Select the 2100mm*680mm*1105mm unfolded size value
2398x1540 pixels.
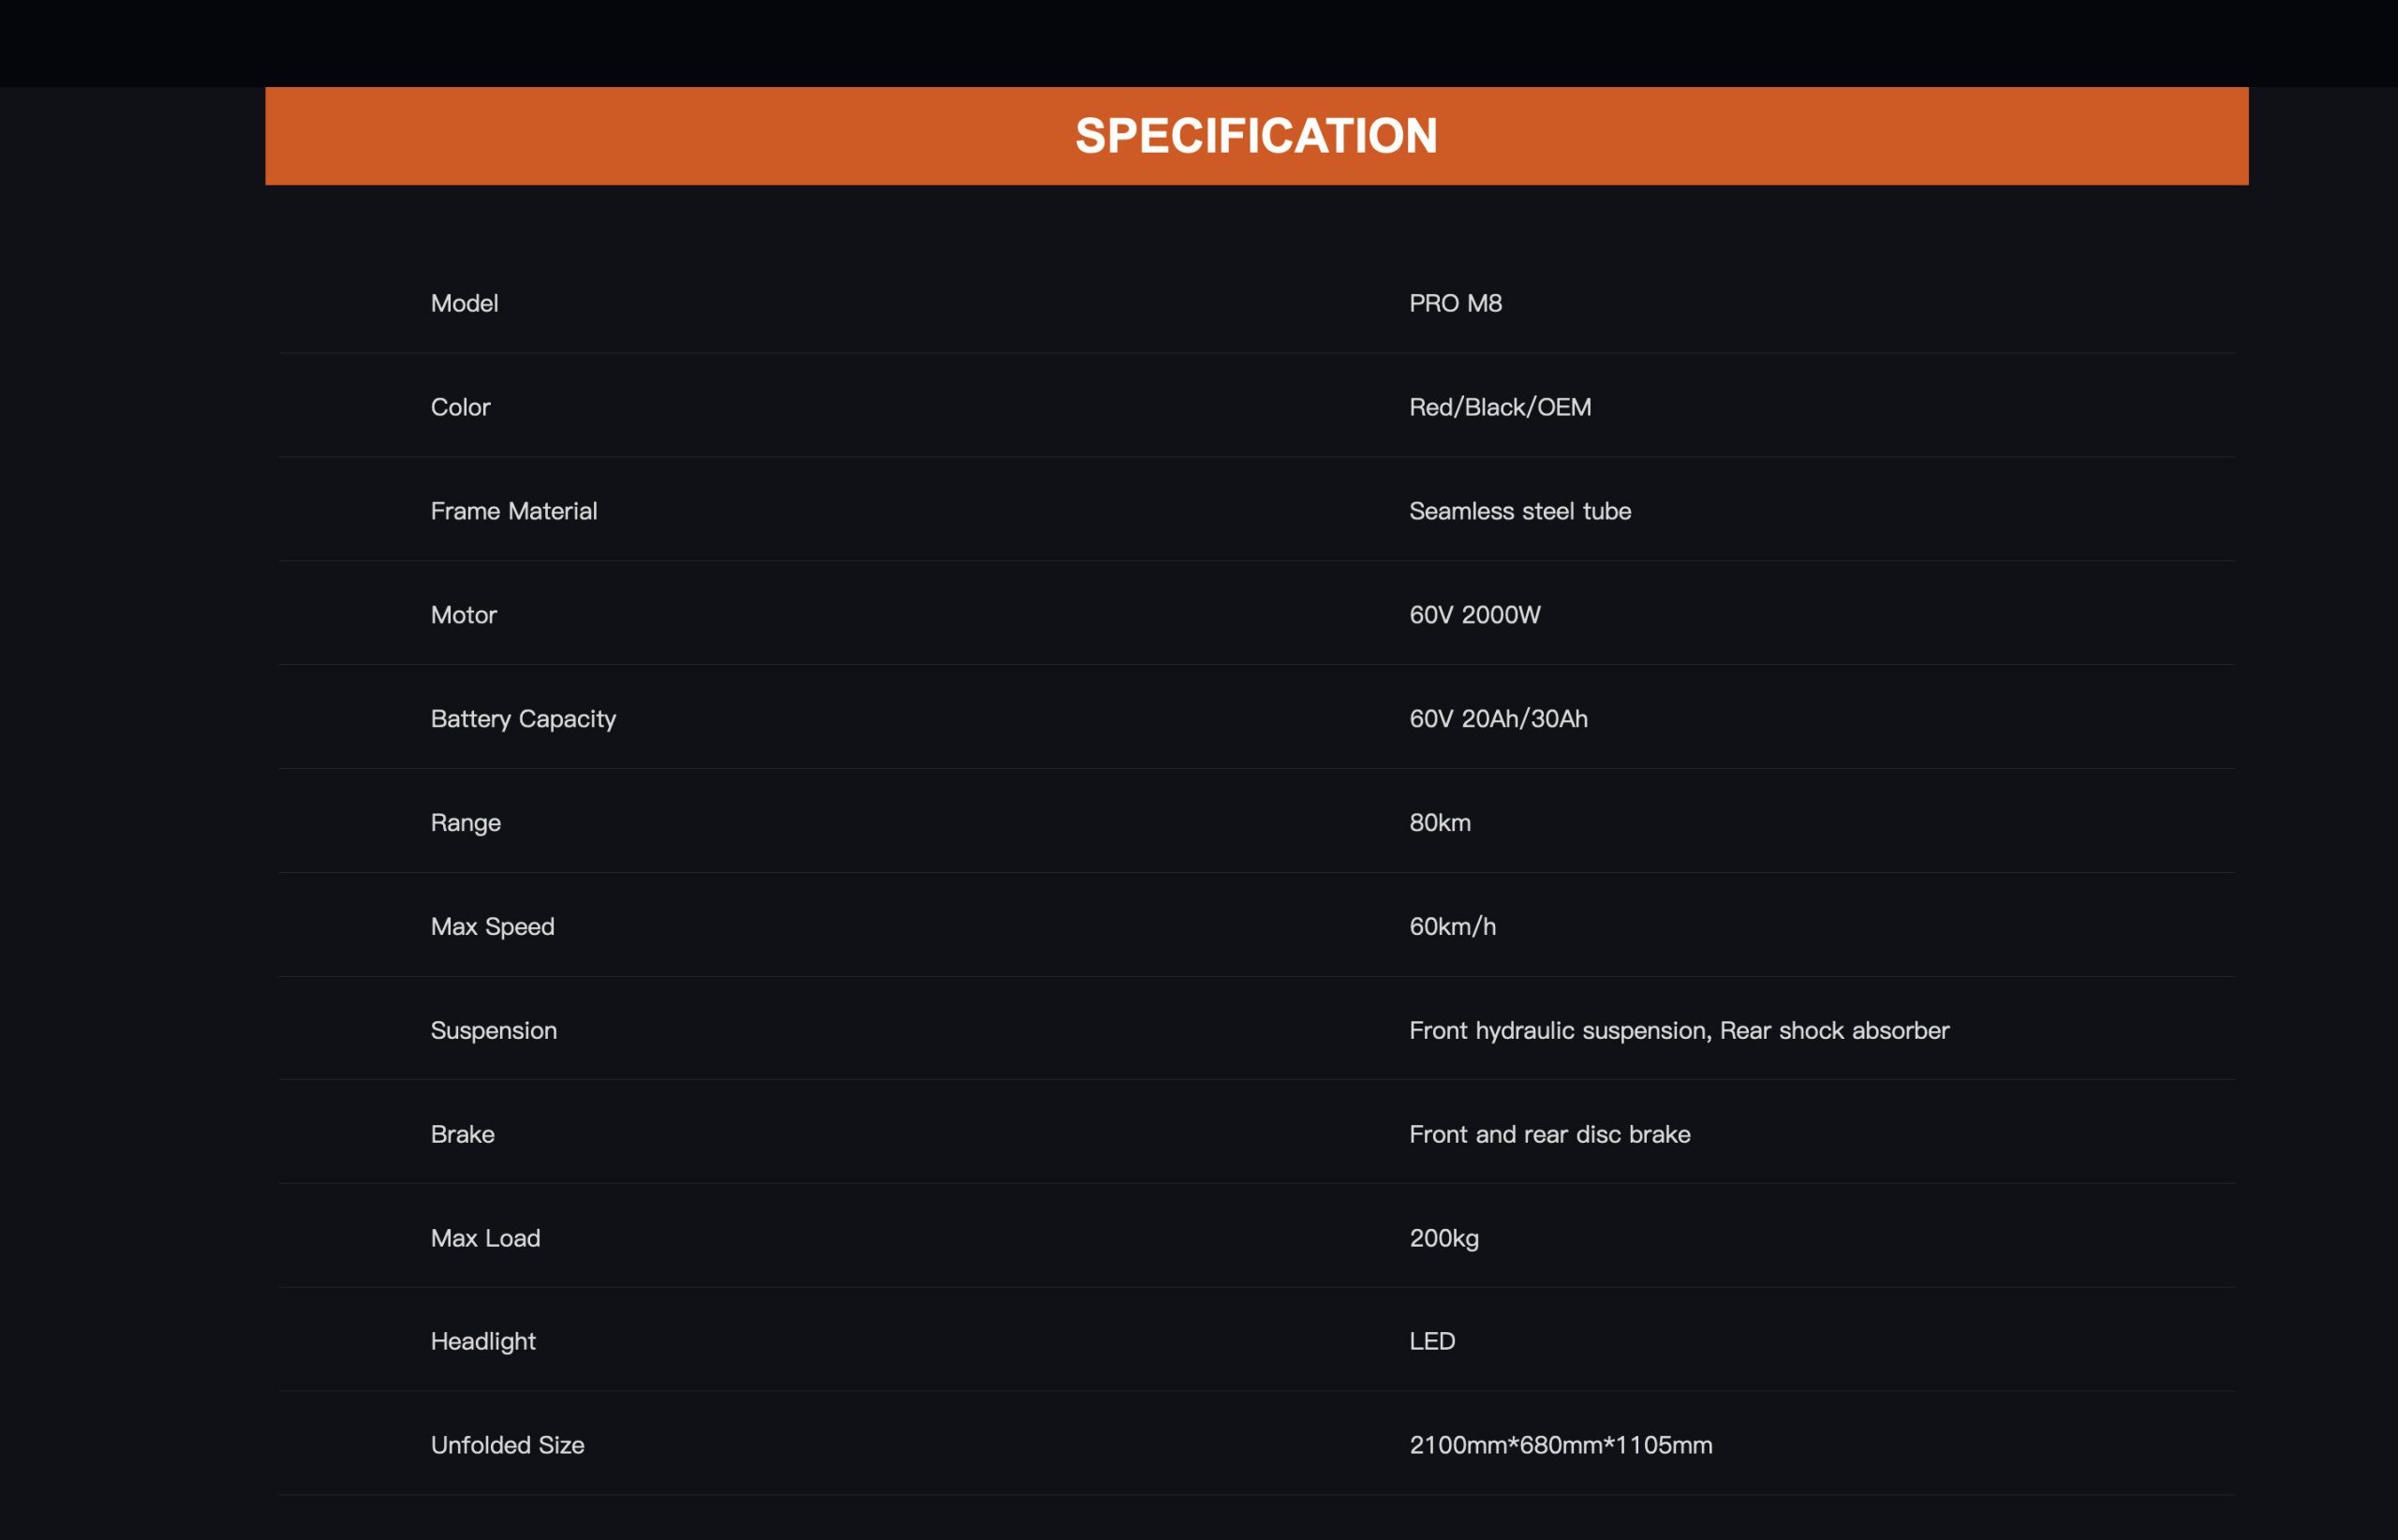pyautogui.click(x=1560, y=1446)
